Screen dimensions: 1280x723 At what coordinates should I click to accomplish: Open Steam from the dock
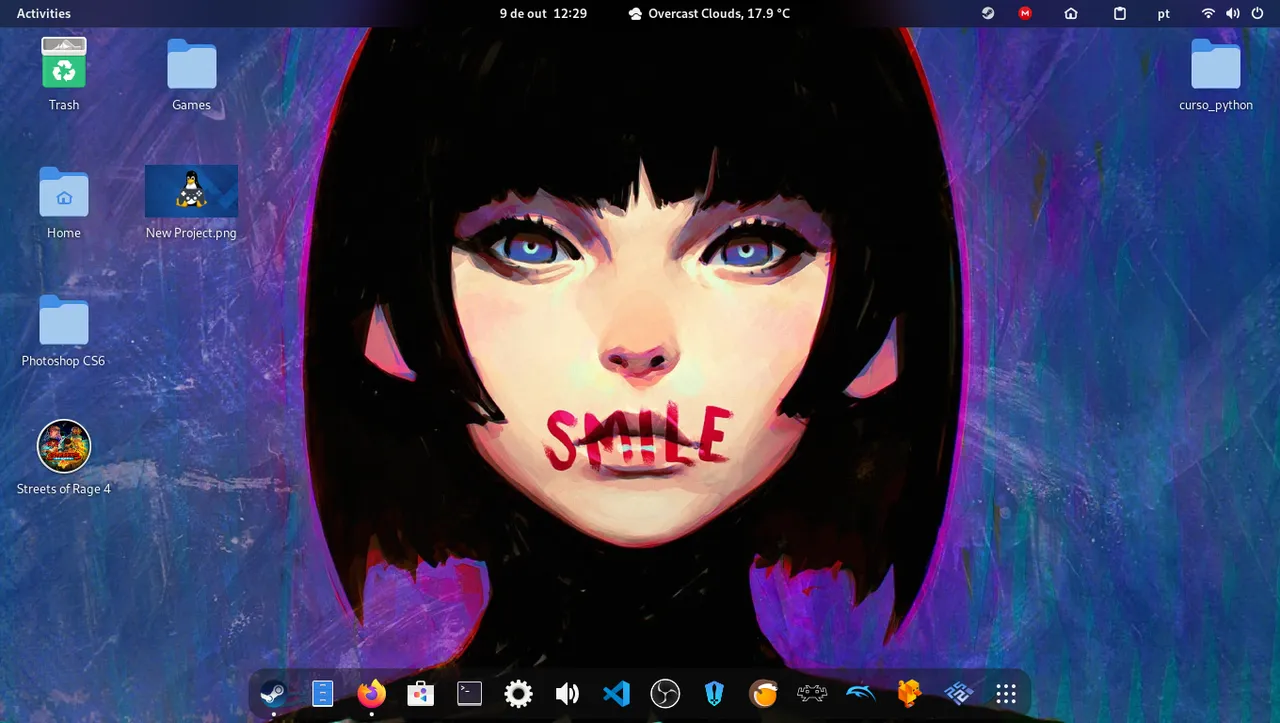click(273, 693)
